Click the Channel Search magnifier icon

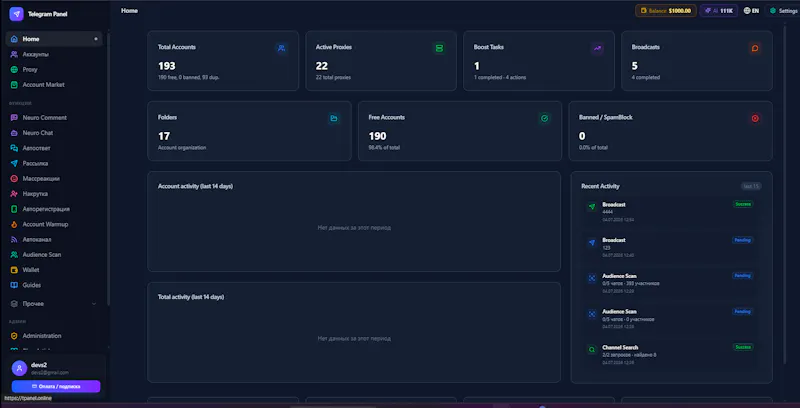coord(592,350)
